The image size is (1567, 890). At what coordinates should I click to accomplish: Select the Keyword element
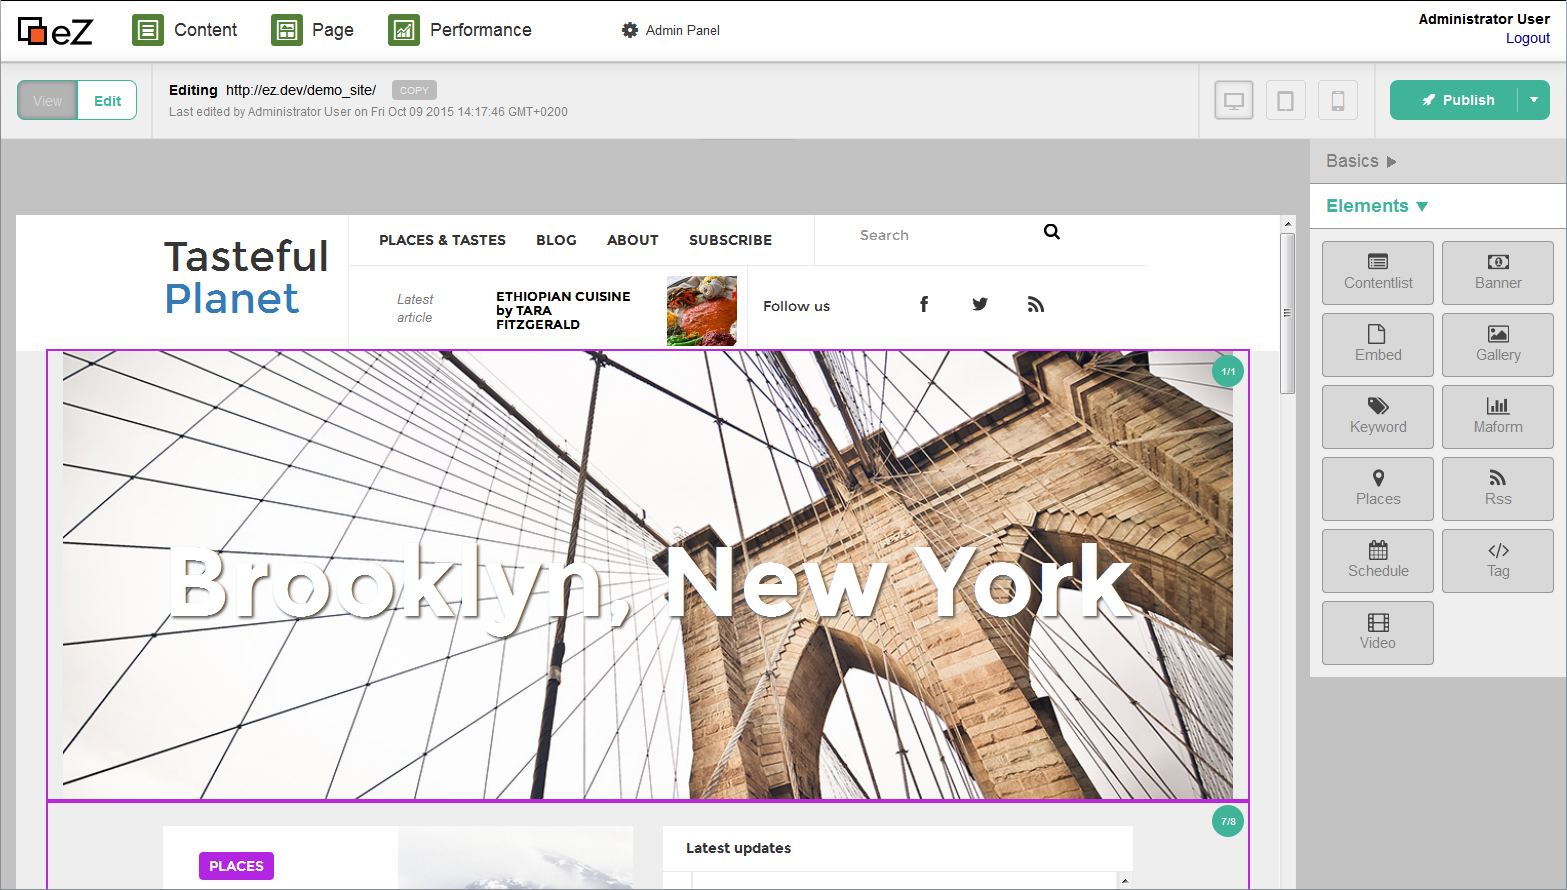pos(1378,417)
